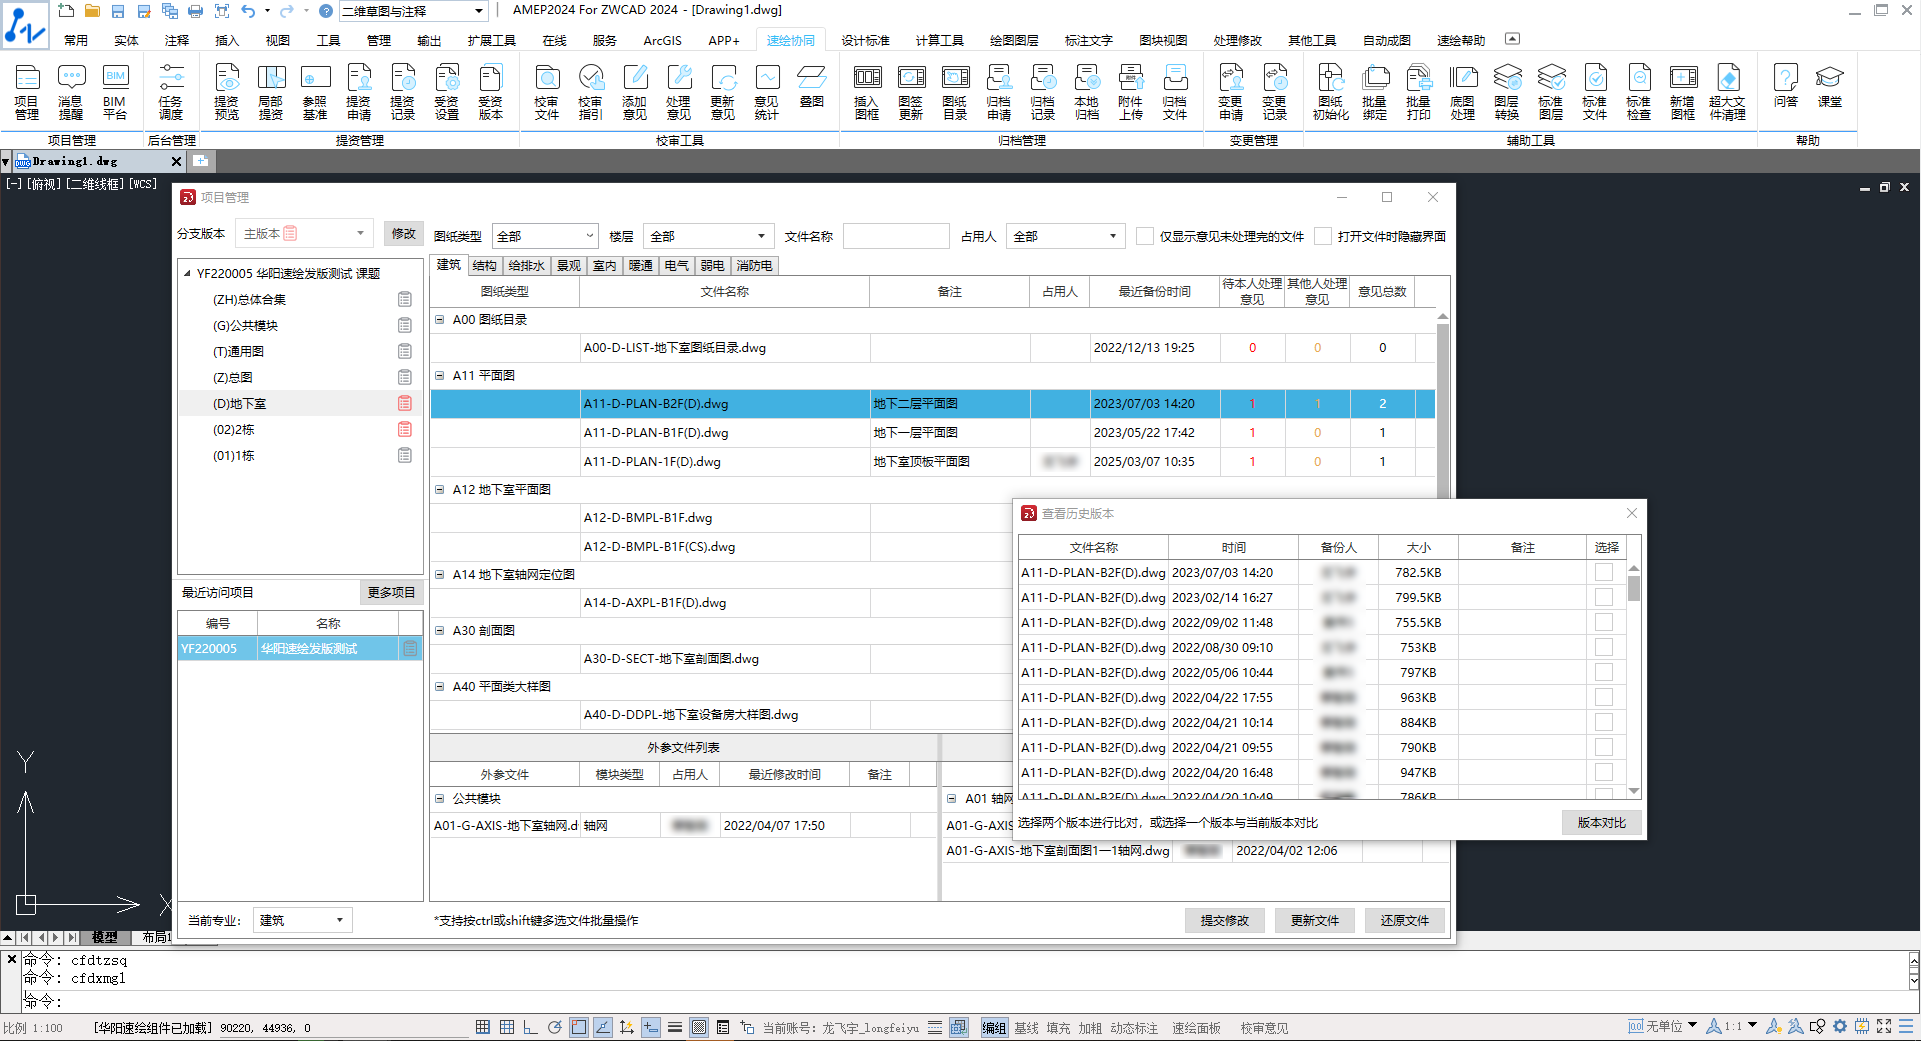Click the 课堂 icon
The width and height of the screenshot is (1921, 1041).
1830,87
